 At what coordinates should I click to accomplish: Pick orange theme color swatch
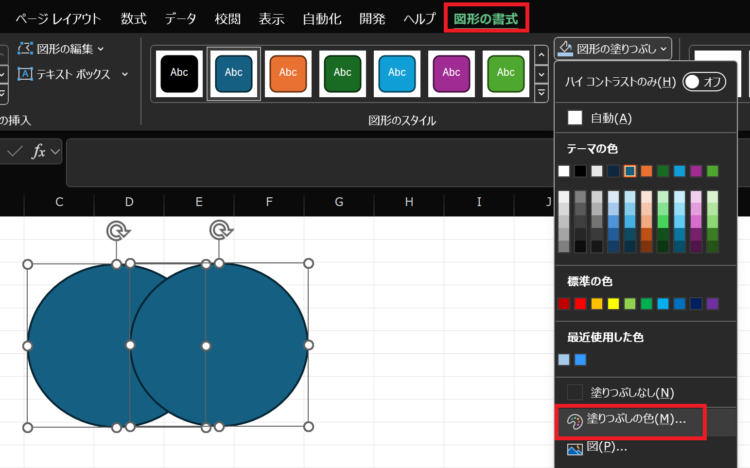coord(646,171)
